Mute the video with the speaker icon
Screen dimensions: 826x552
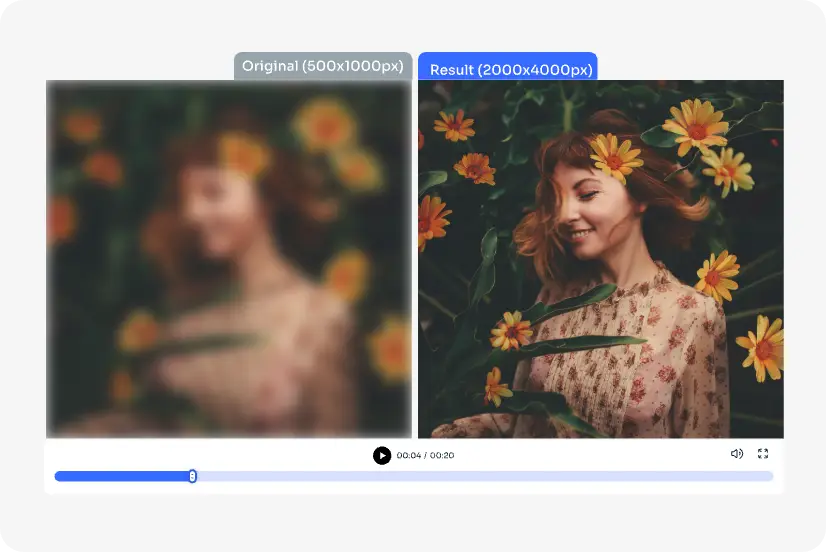[736, 454]
